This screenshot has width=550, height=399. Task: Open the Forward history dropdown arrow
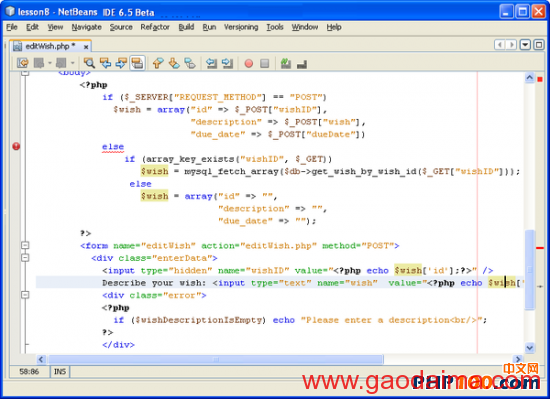point(72,63)
